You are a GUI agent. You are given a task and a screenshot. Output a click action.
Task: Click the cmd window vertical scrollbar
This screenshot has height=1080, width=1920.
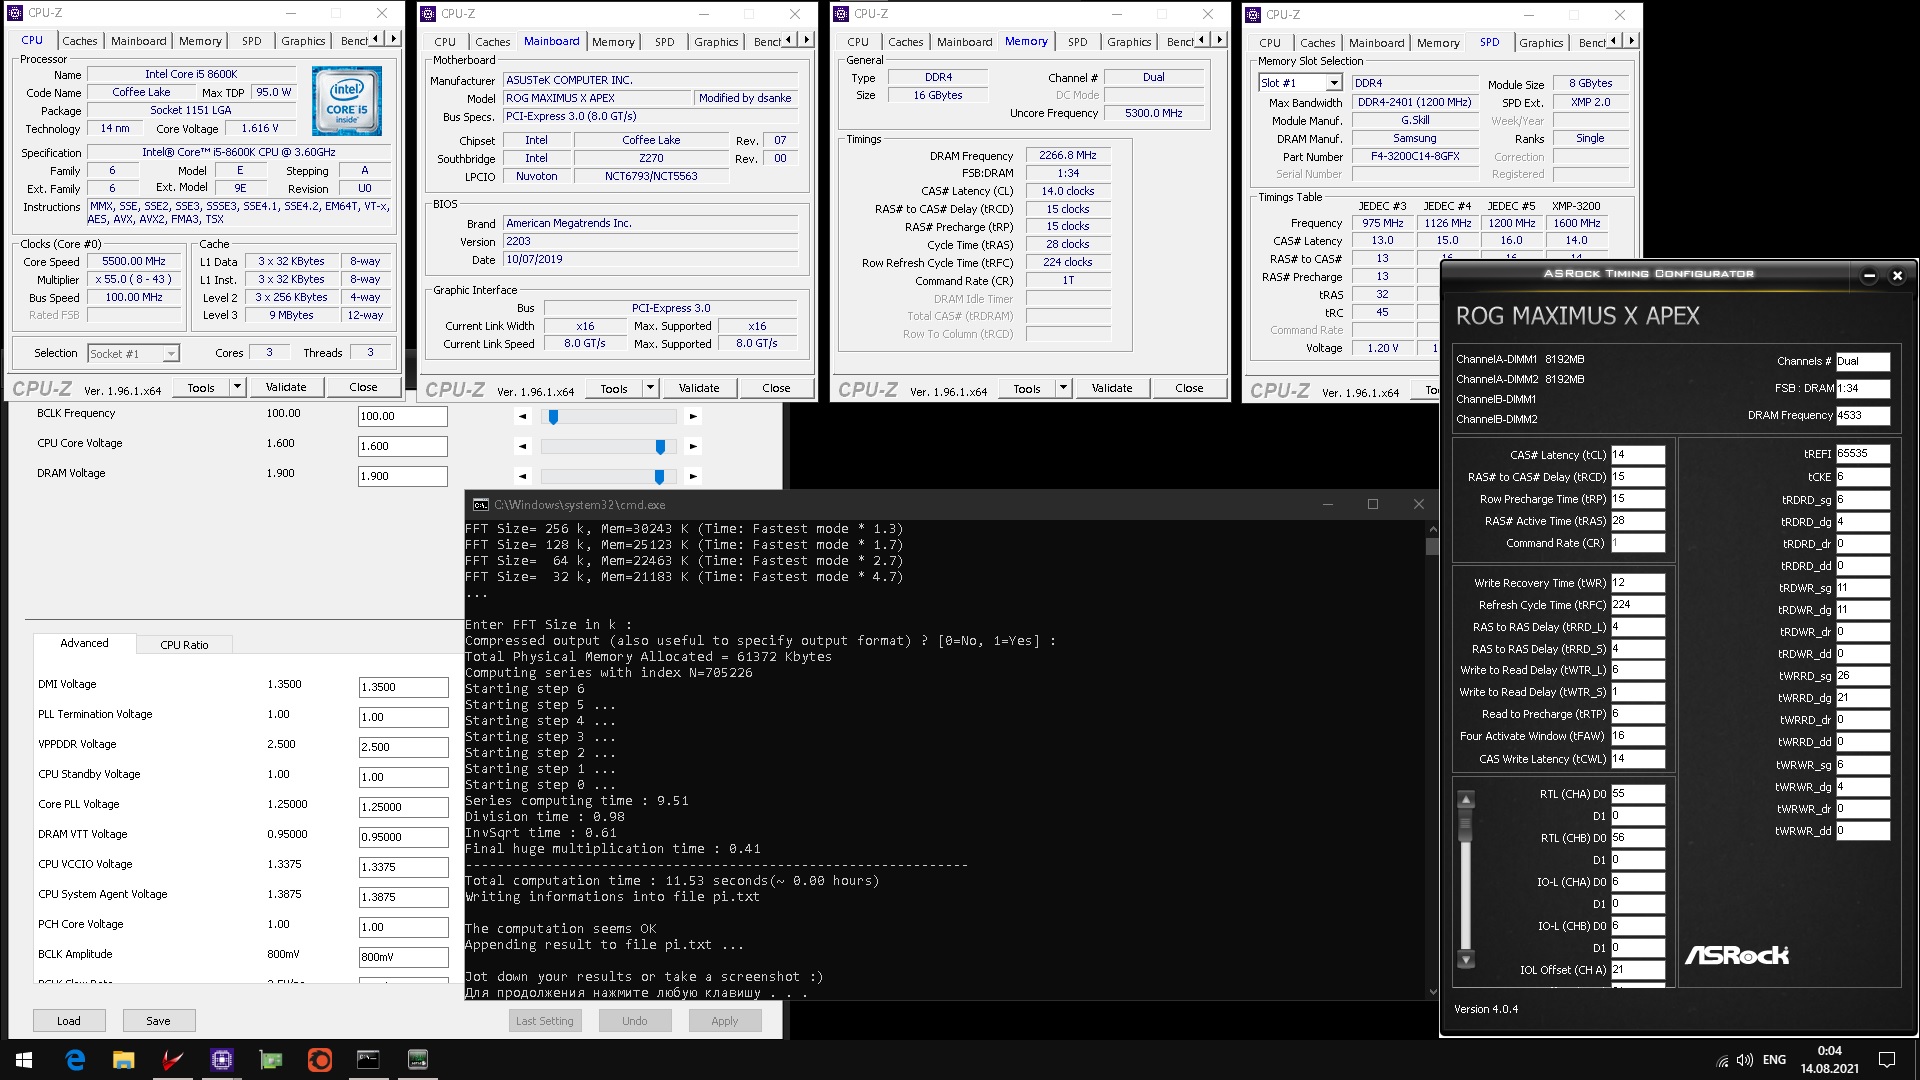[x=1432, y=760]
